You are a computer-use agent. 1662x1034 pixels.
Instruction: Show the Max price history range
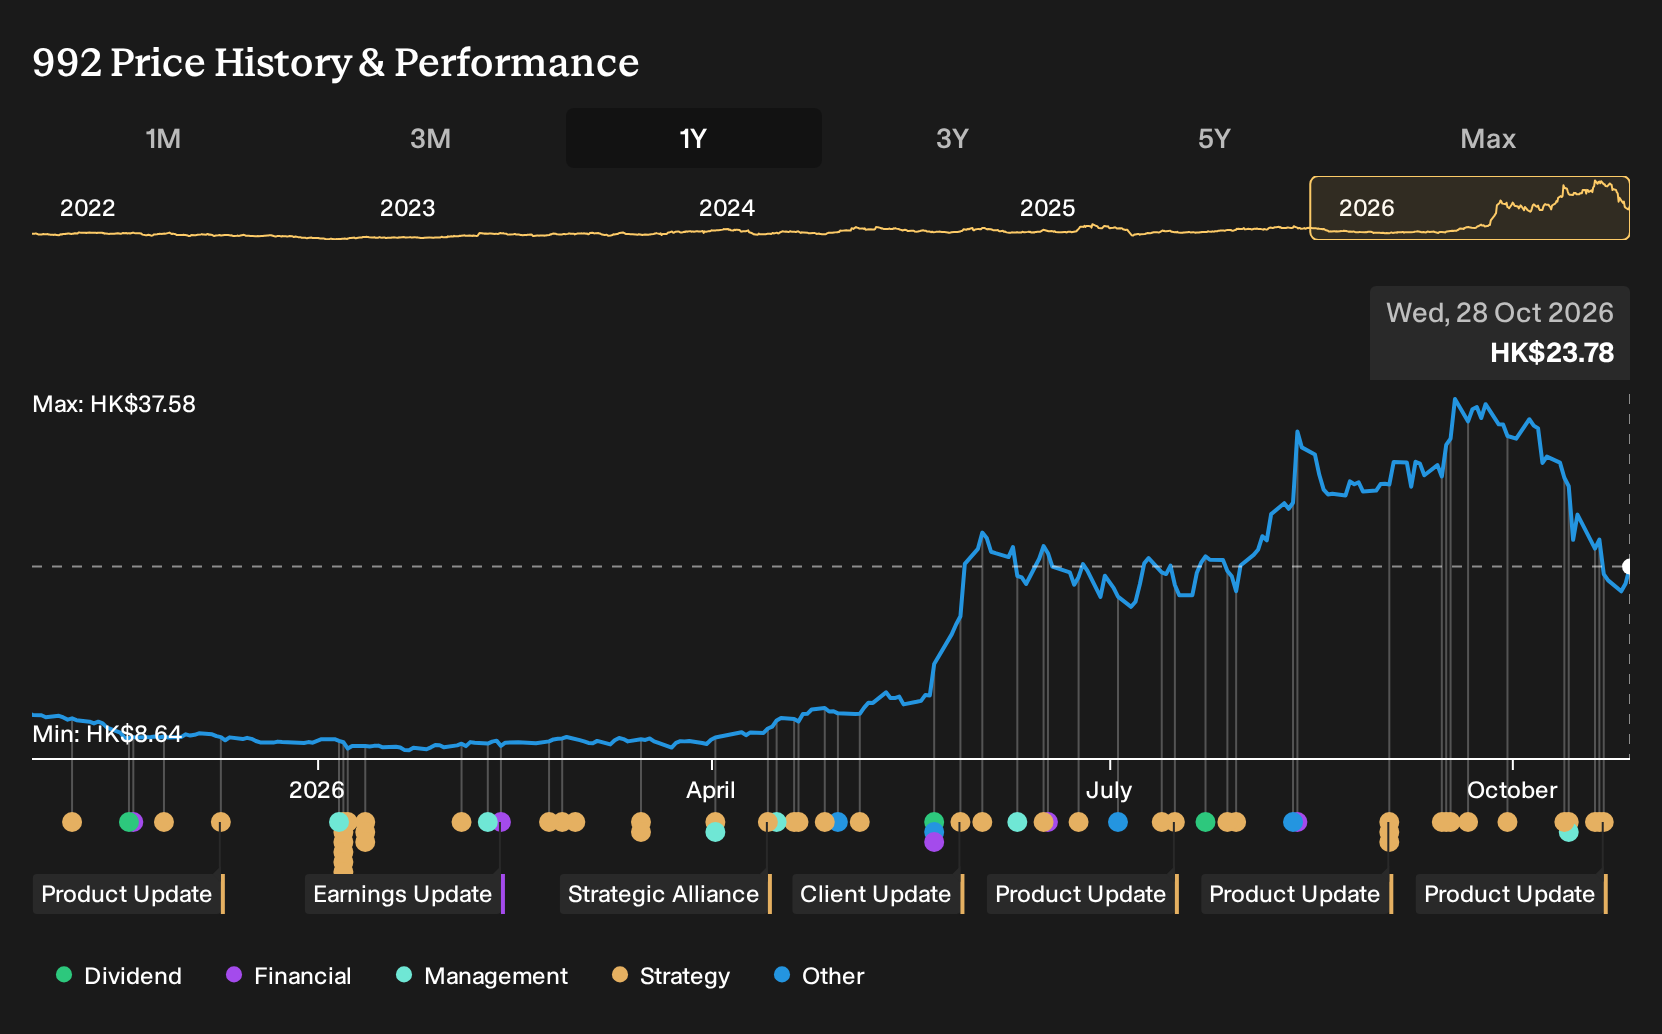click(x=1488, y=138)
